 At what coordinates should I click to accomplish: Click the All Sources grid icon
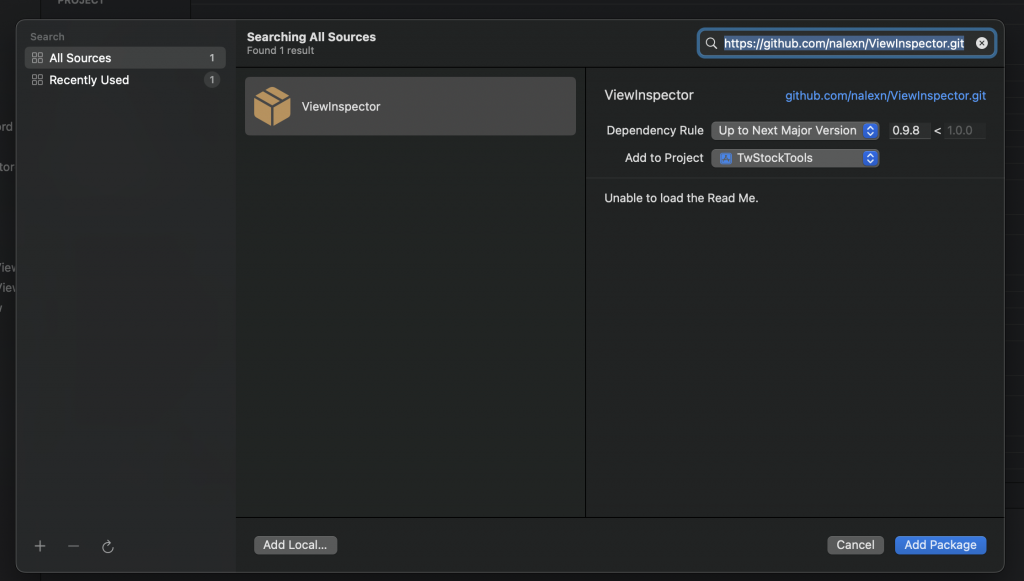point(37,58)
